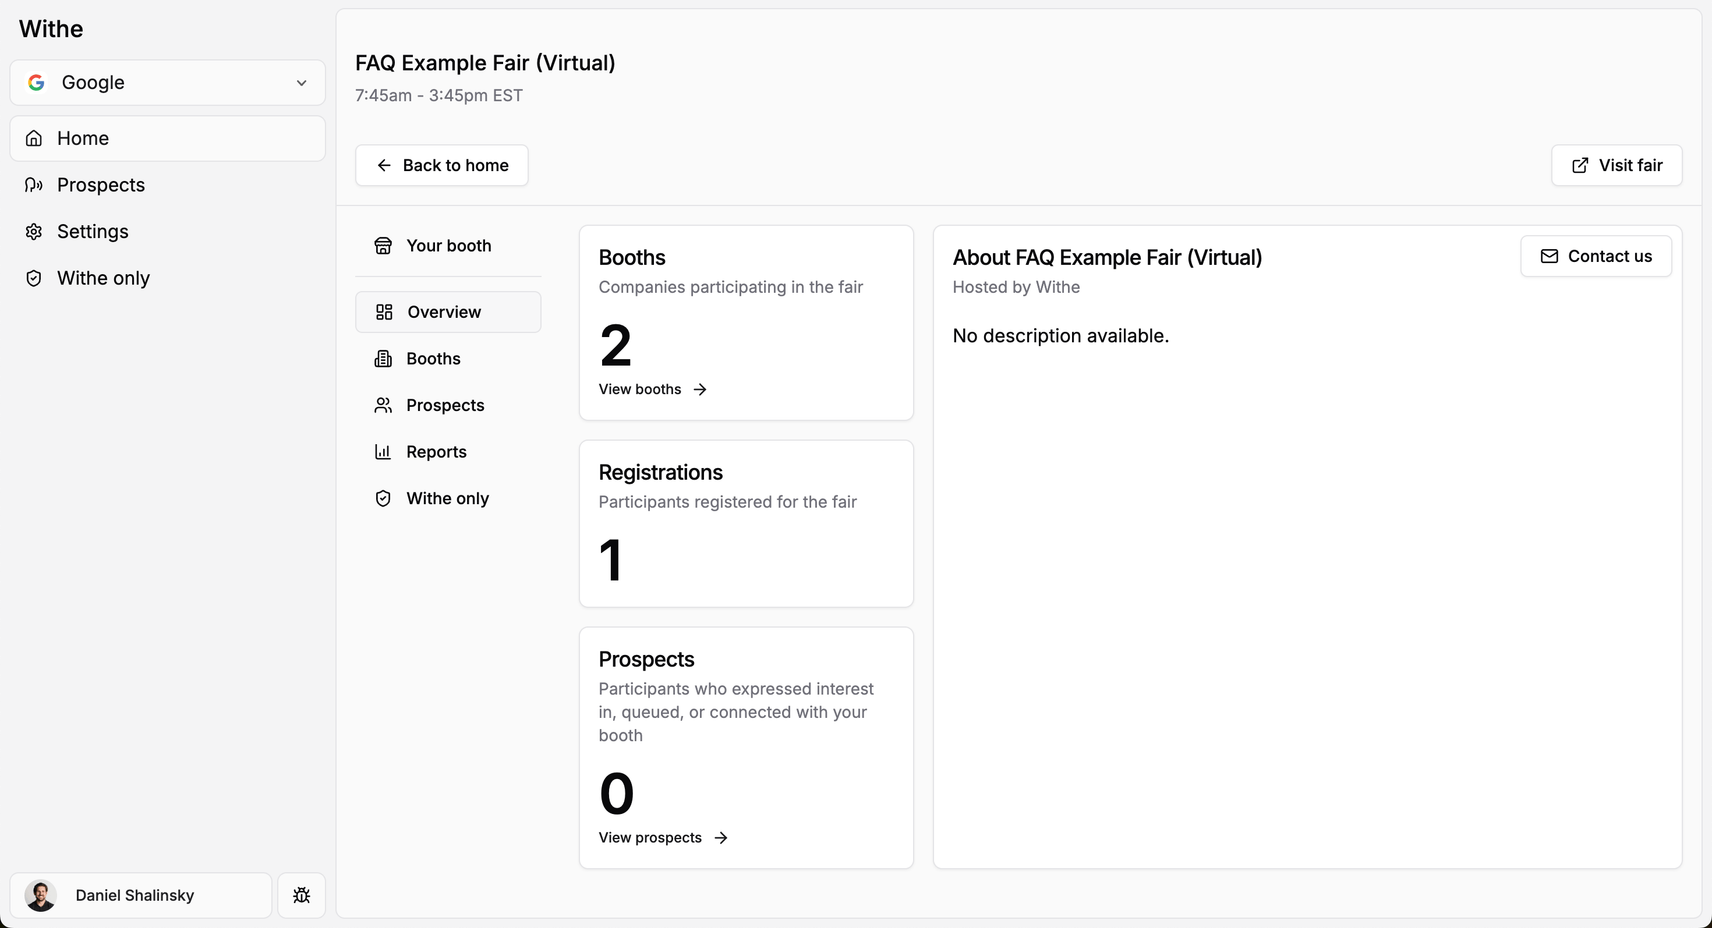Click the Home house icon
1712x928 pixels.
[34, 138]
